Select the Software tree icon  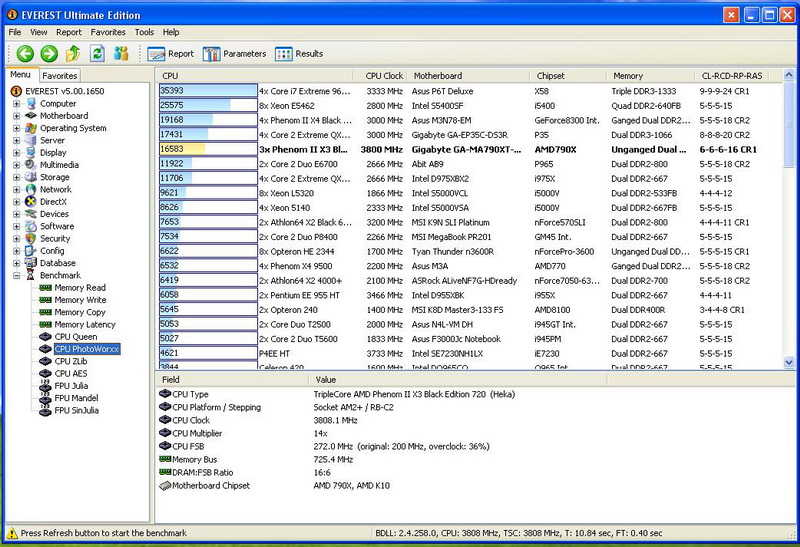[31, 226]
